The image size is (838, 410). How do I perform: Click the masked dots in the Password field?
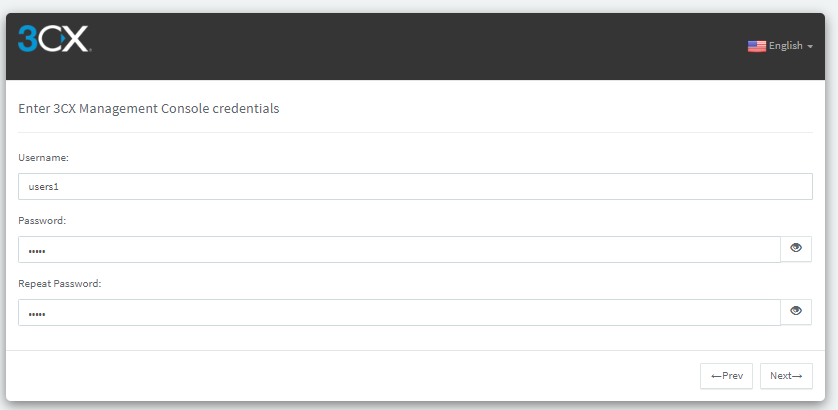[37, 250]
